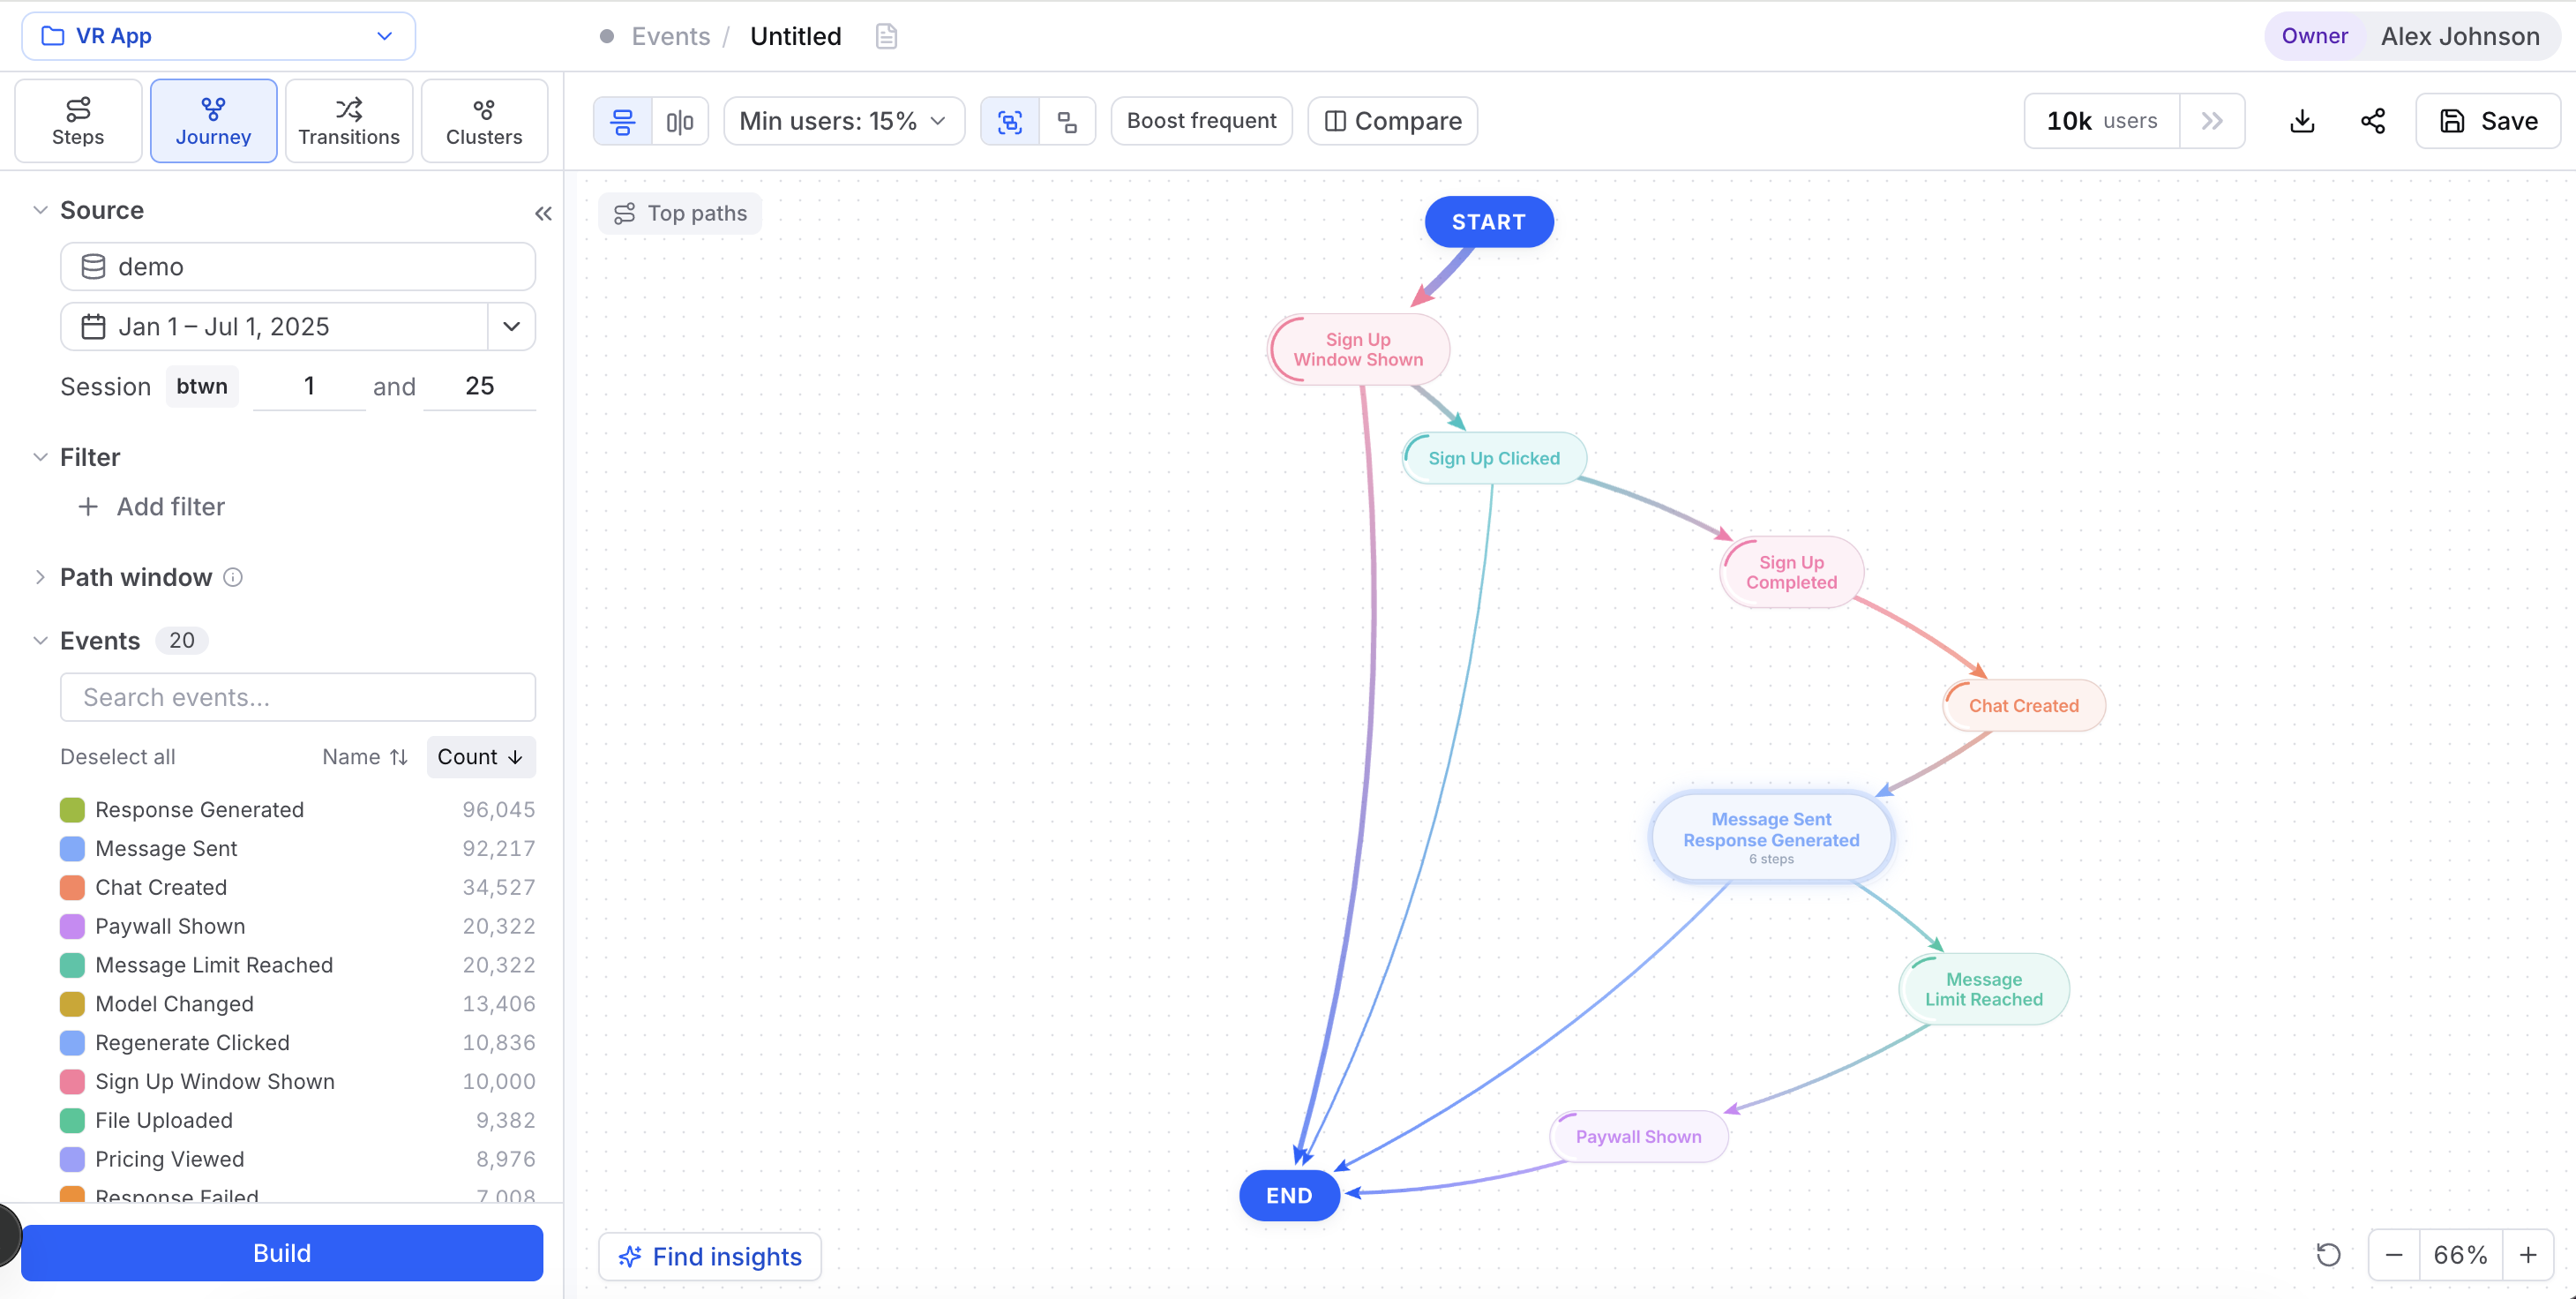
Task: Click the Compare button
Action: pyautogui.click(x=1392, y=121)
